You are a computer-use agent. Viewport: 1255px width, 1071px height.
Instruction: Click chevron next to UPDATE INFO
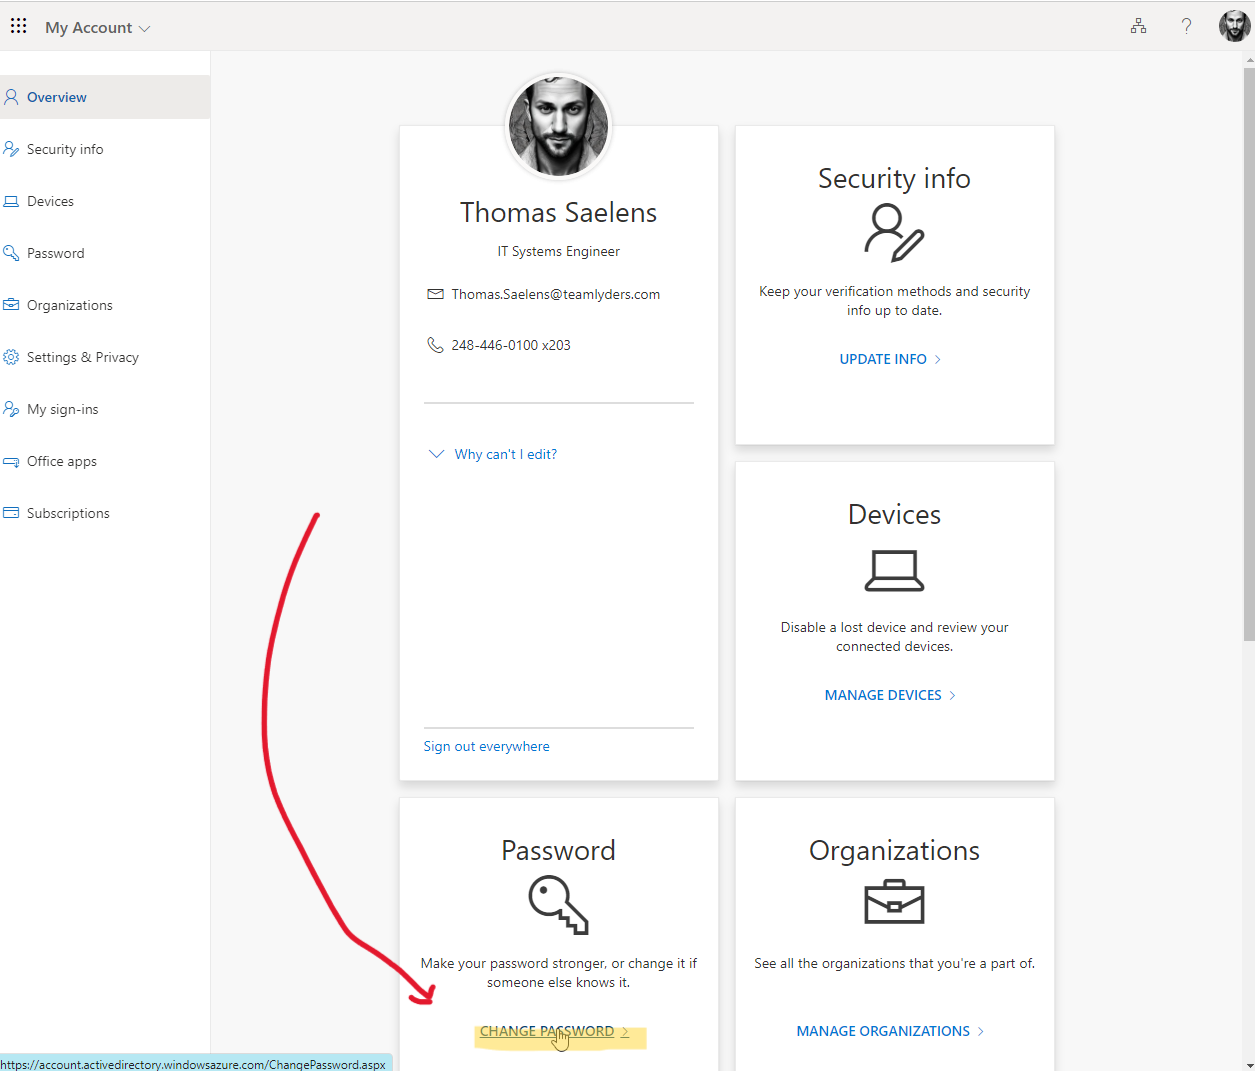(937, 359)
